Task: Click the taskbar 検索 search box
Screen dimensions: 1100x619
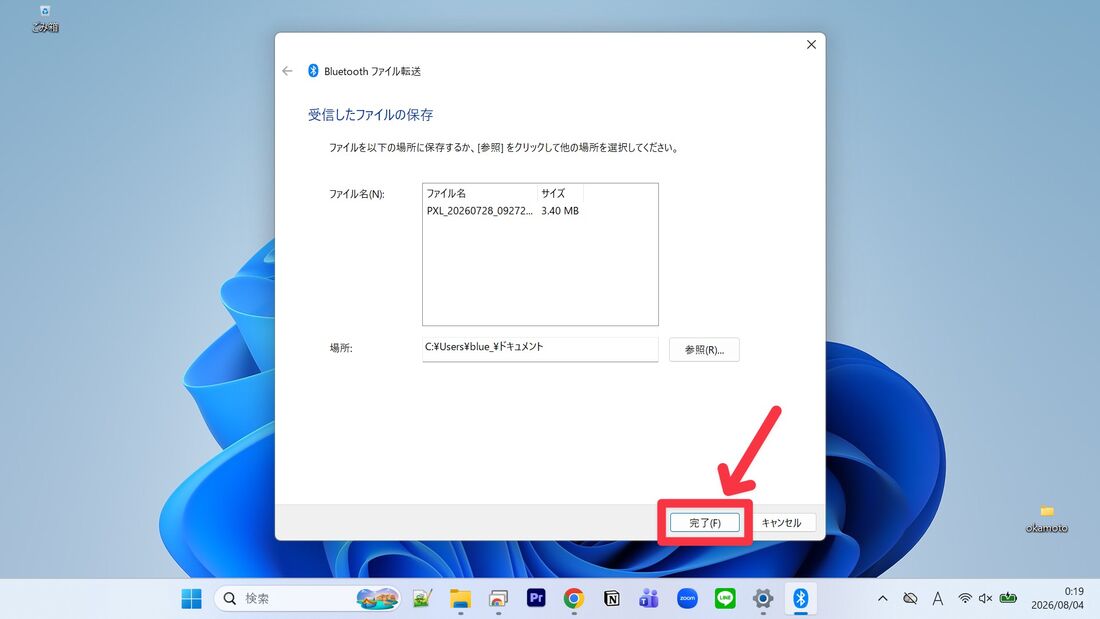Action: [307, 599]
